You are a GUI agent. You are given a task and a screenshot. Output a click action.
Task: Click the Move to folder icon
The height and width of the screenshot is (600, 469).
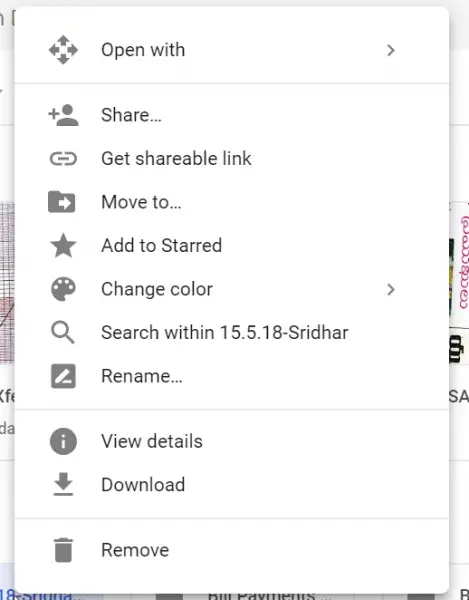pos(62,202)
